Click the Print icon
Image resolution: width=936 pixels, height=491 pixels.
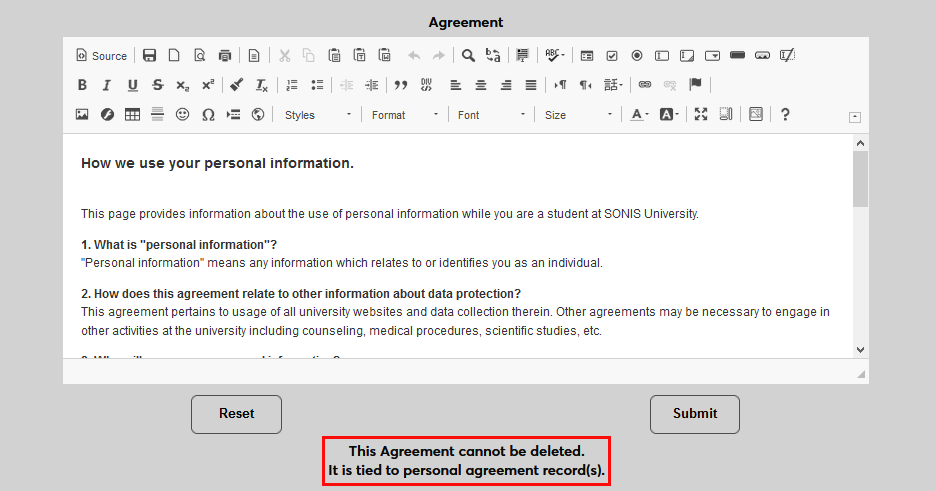[x=224, y=55]
